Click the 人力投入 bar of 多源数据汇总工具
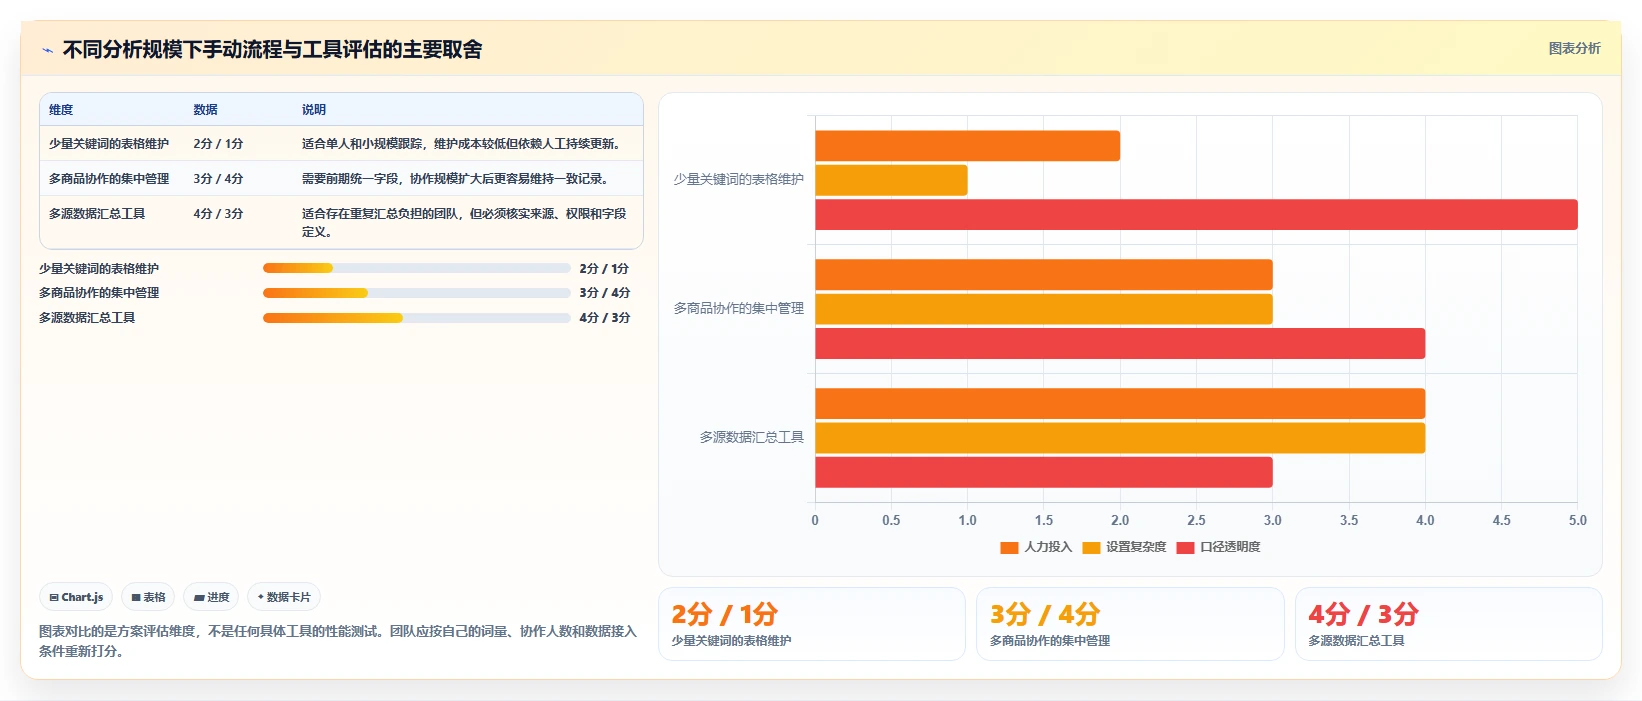This screenshot has width=1642, height=701. click(x=1120, y=404)
